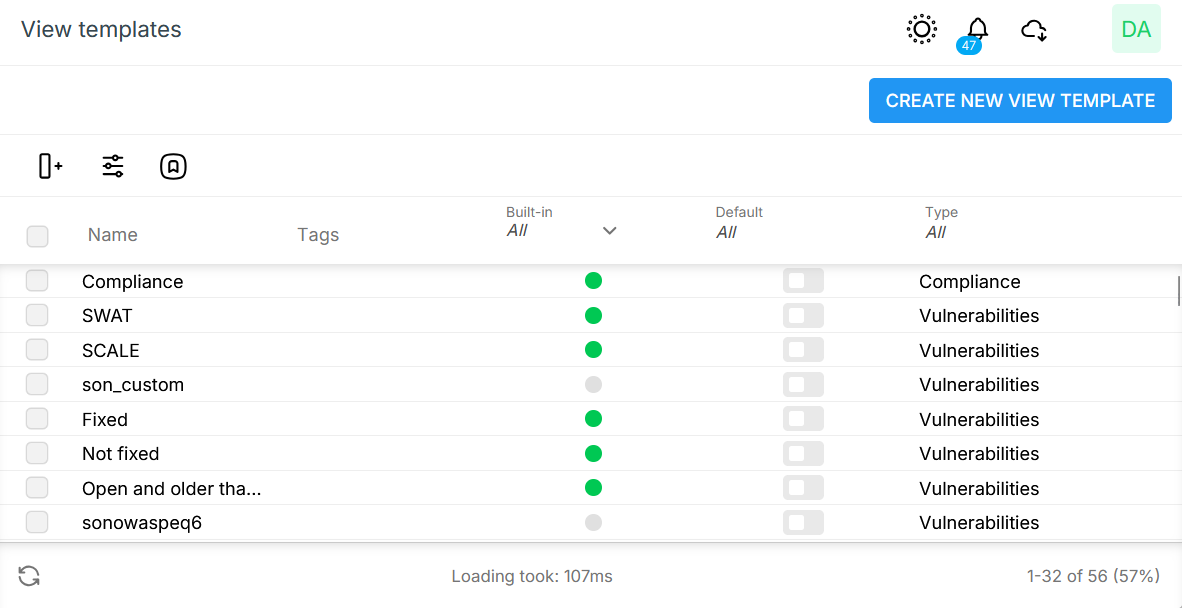Open the create new column icon
This screenshot has height=608, width=1182.
(x=49, y=166)
